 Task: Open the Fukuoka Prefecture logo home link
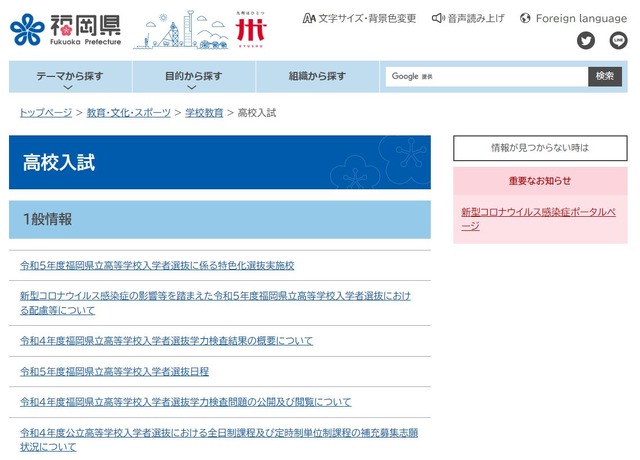coord(66,30)
